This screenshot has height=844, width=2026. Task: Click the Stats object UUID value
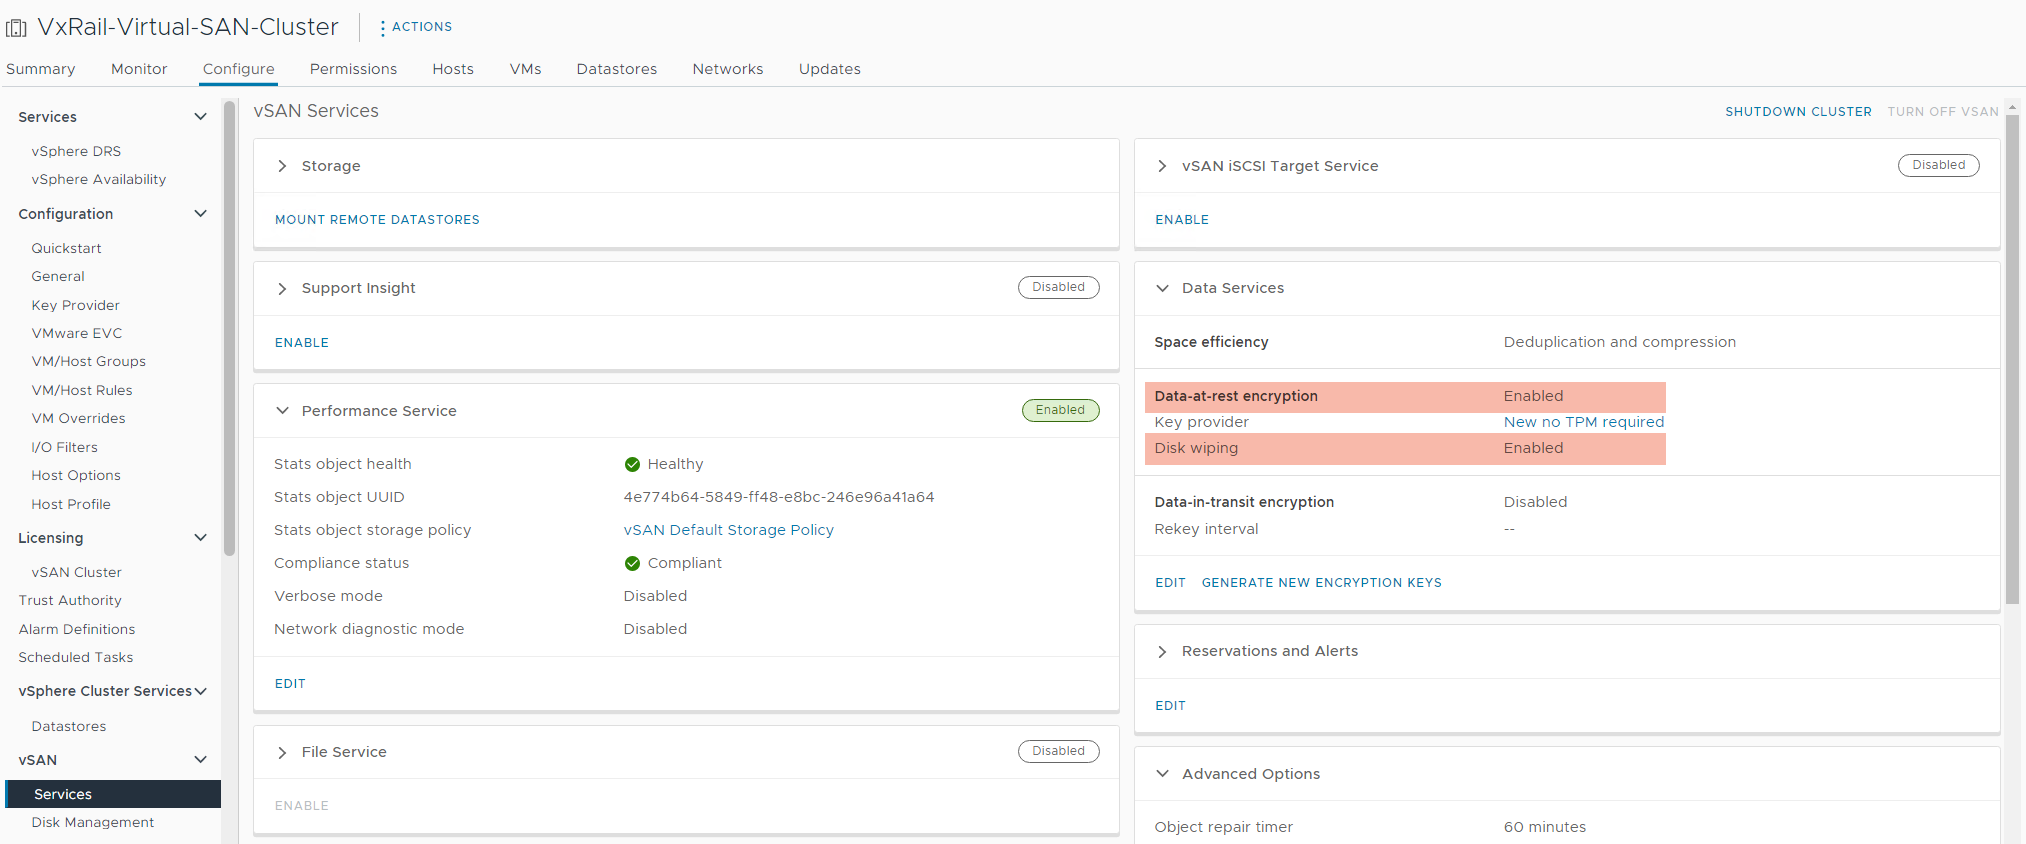click(779, 497)
